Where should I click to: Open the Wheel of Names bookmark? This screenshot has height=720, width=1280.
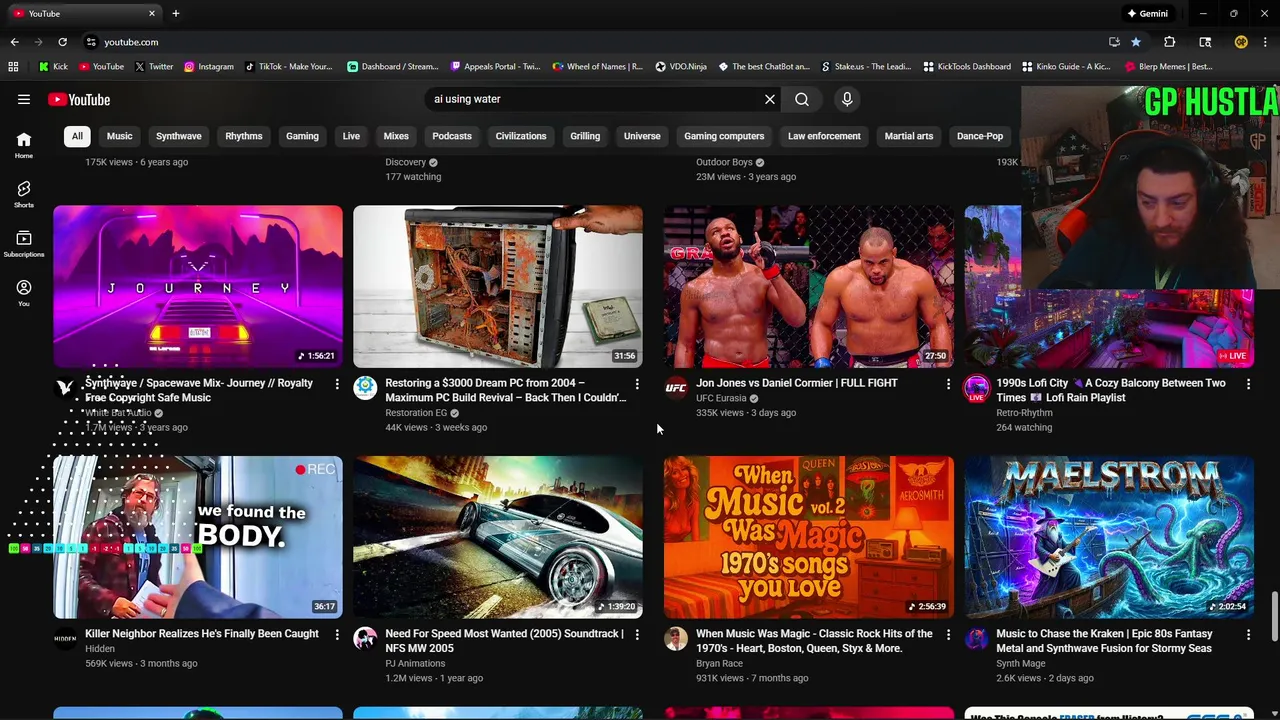point(598,67)
